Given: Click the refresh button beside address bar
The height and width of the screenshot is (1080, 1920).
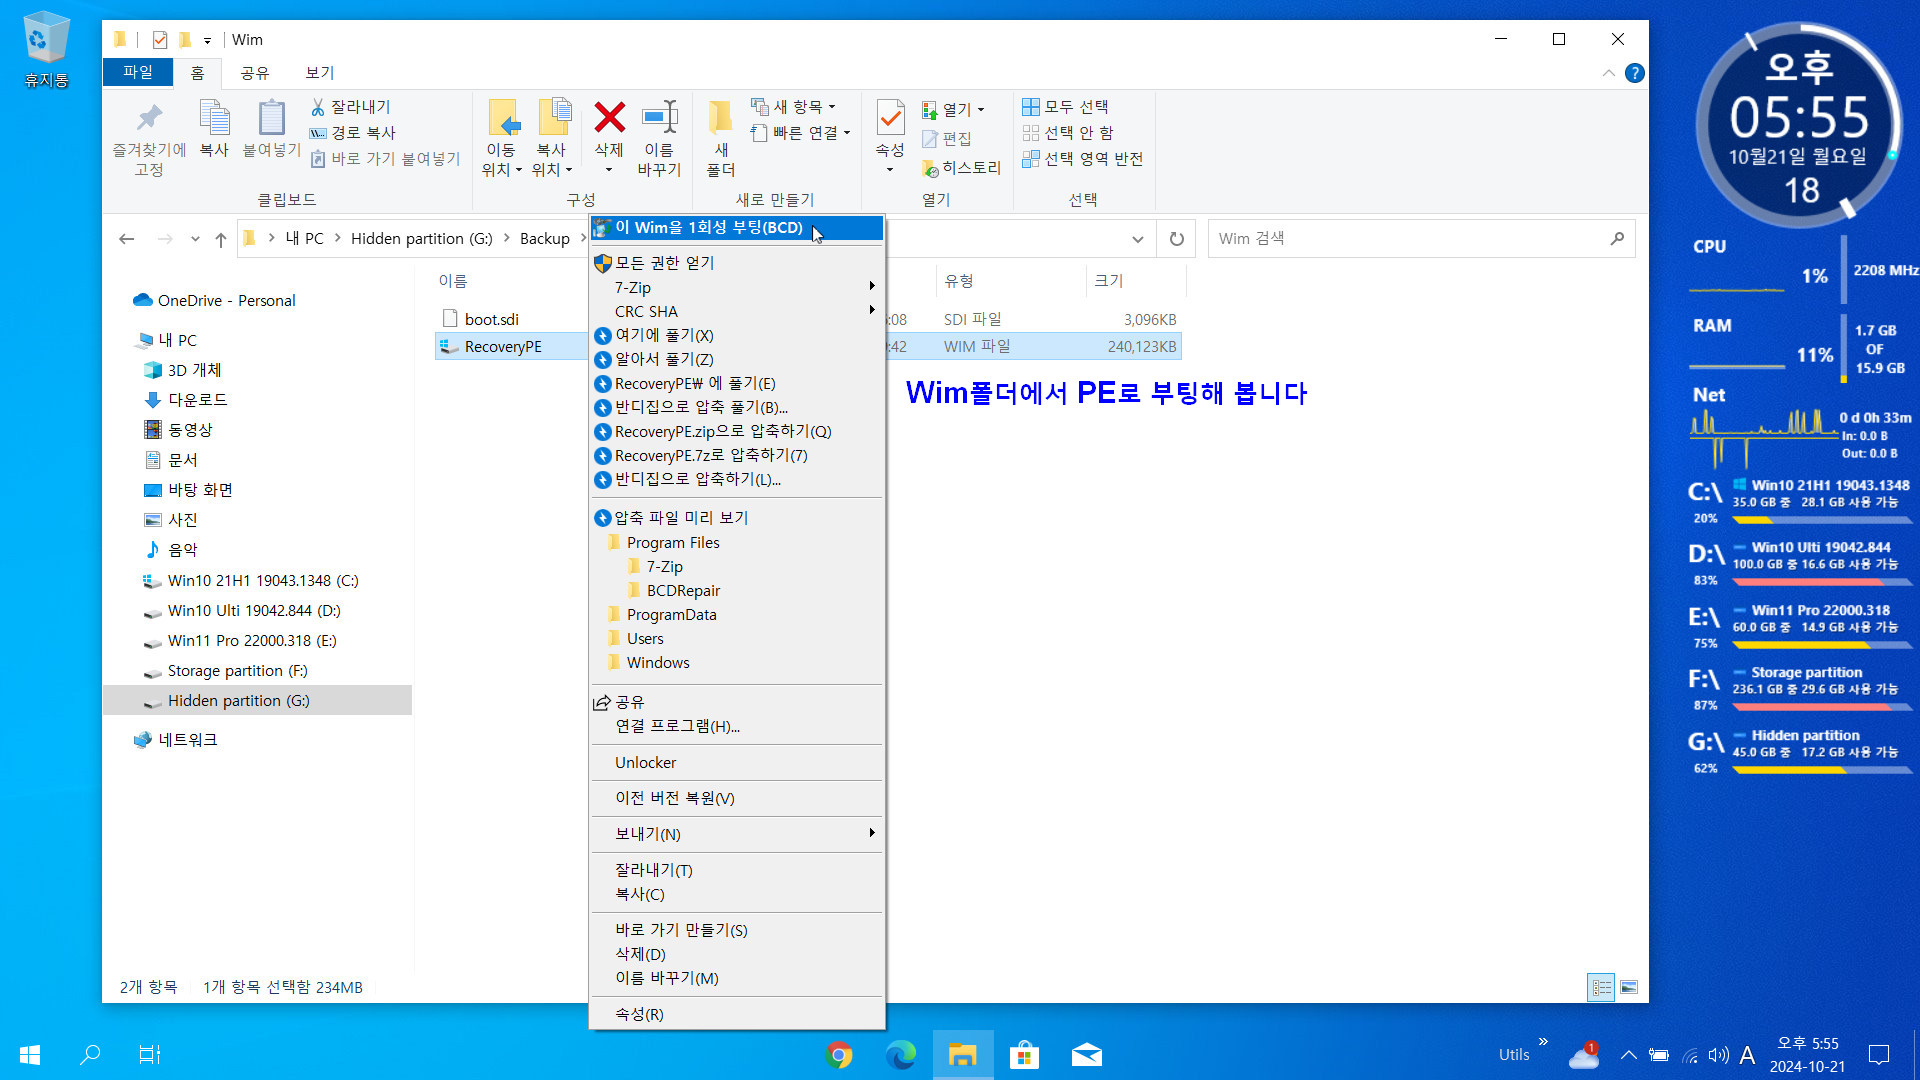Looking at the screenshot, I should click(1177, 239).
